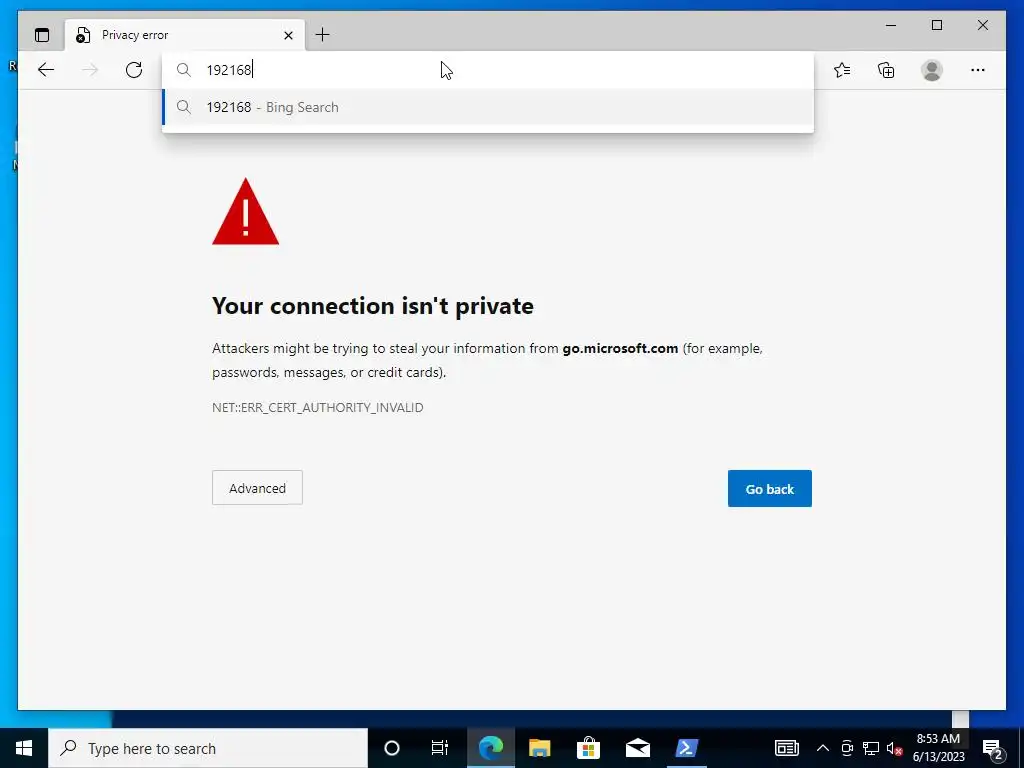This screenshot has height=768, width=1024.
Task: Open the Collections icon
Action: [886, 70]
